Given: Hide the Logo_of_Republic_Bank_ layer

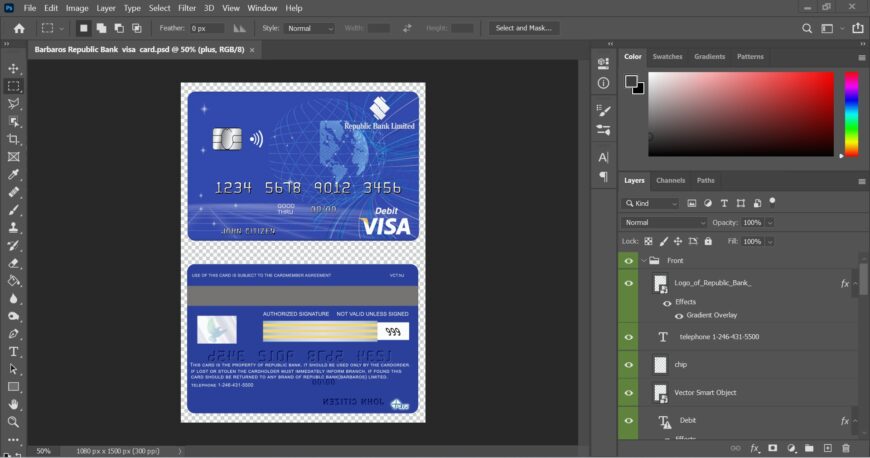Looking at the screenshot, I should coord(629,283).
